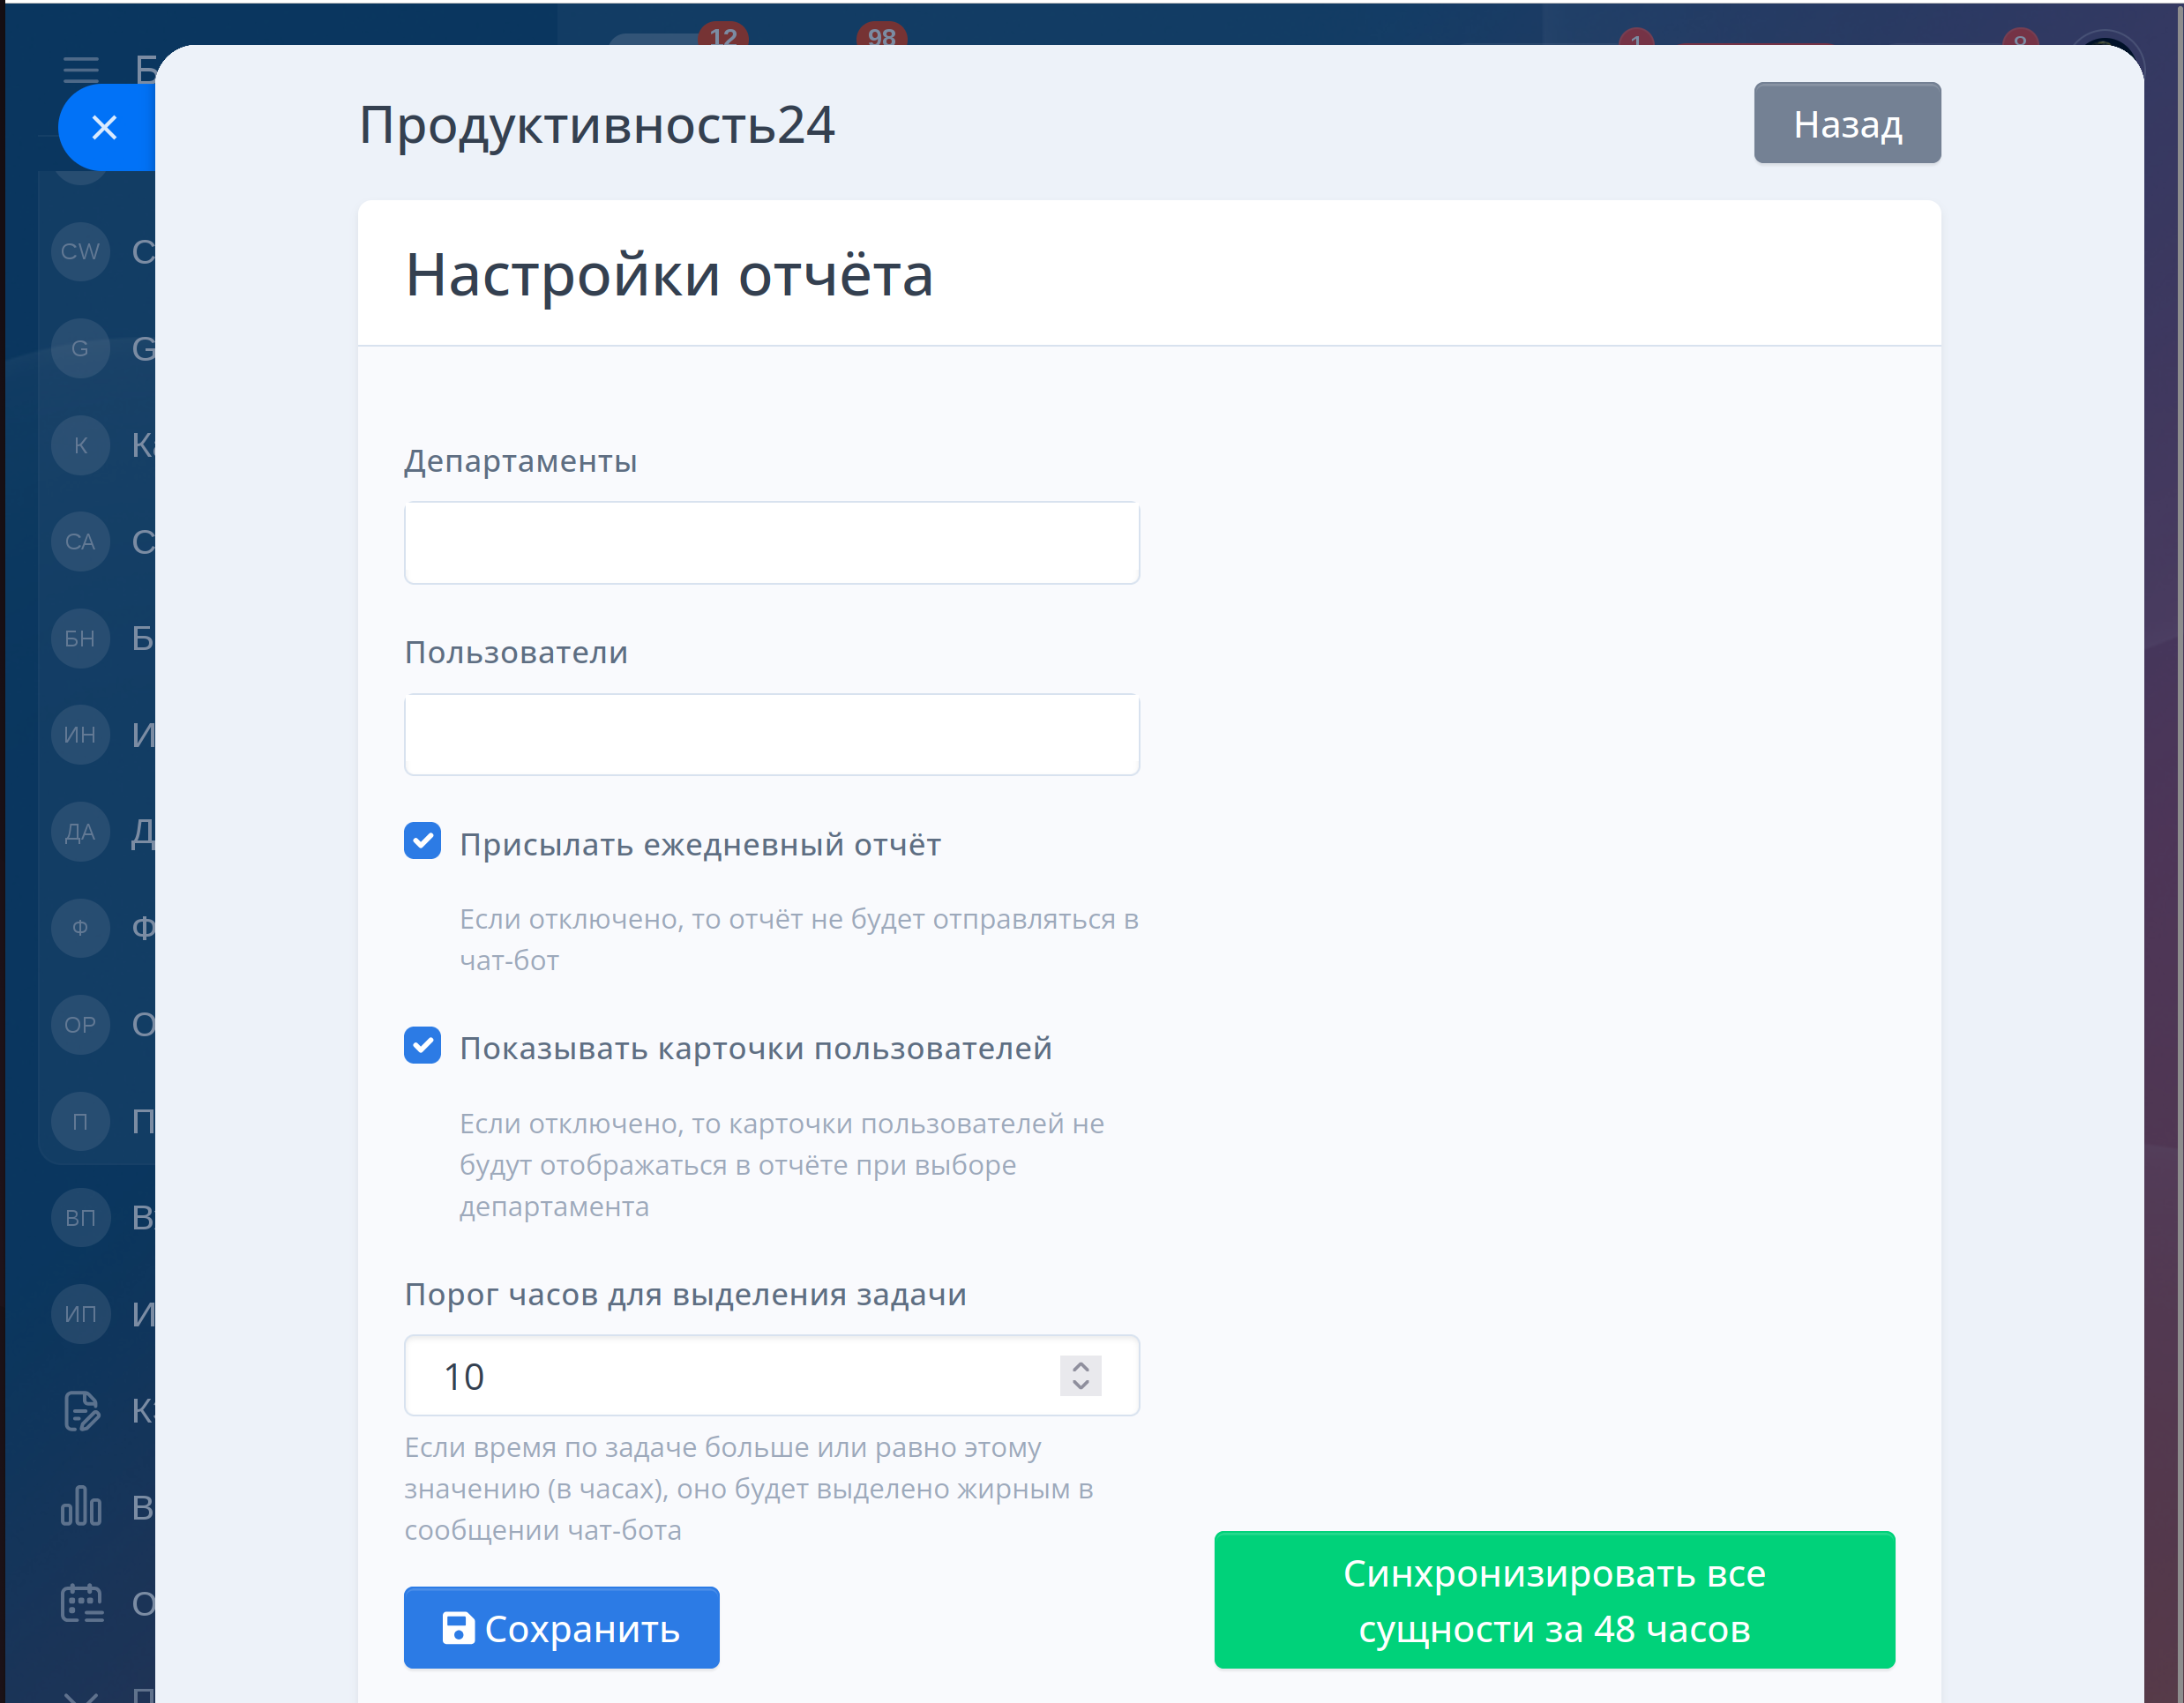This screenshot has height=1703, width=2184.
Task: Open the Департаменты selection field
Action: (771, 543)
